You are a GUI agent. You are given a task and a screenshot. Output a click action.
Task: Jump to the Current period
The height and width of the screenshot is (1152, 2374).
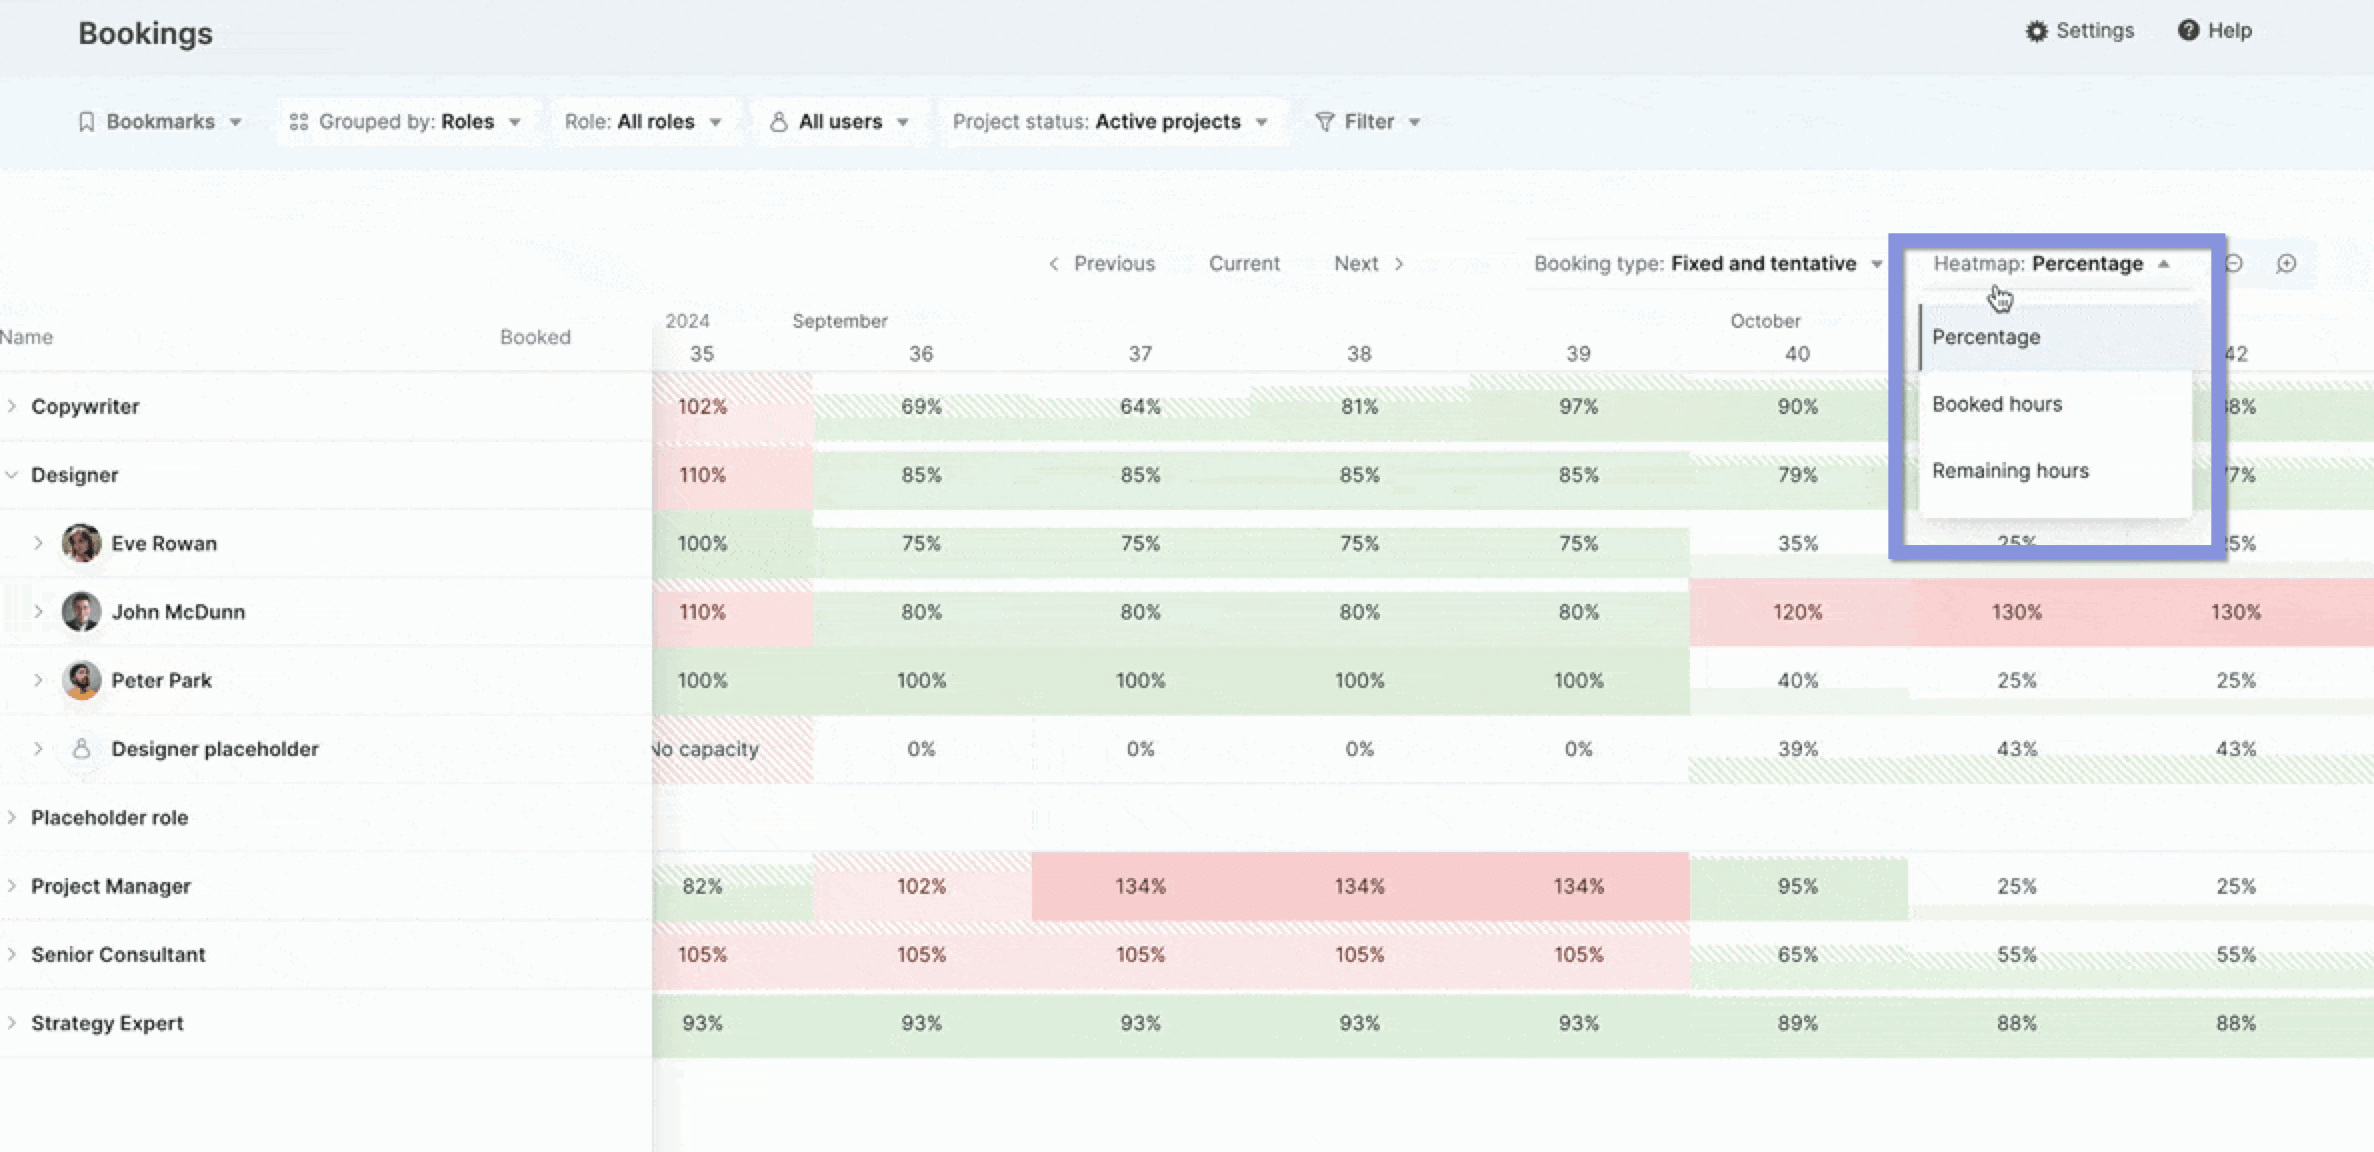(1244, 264)
